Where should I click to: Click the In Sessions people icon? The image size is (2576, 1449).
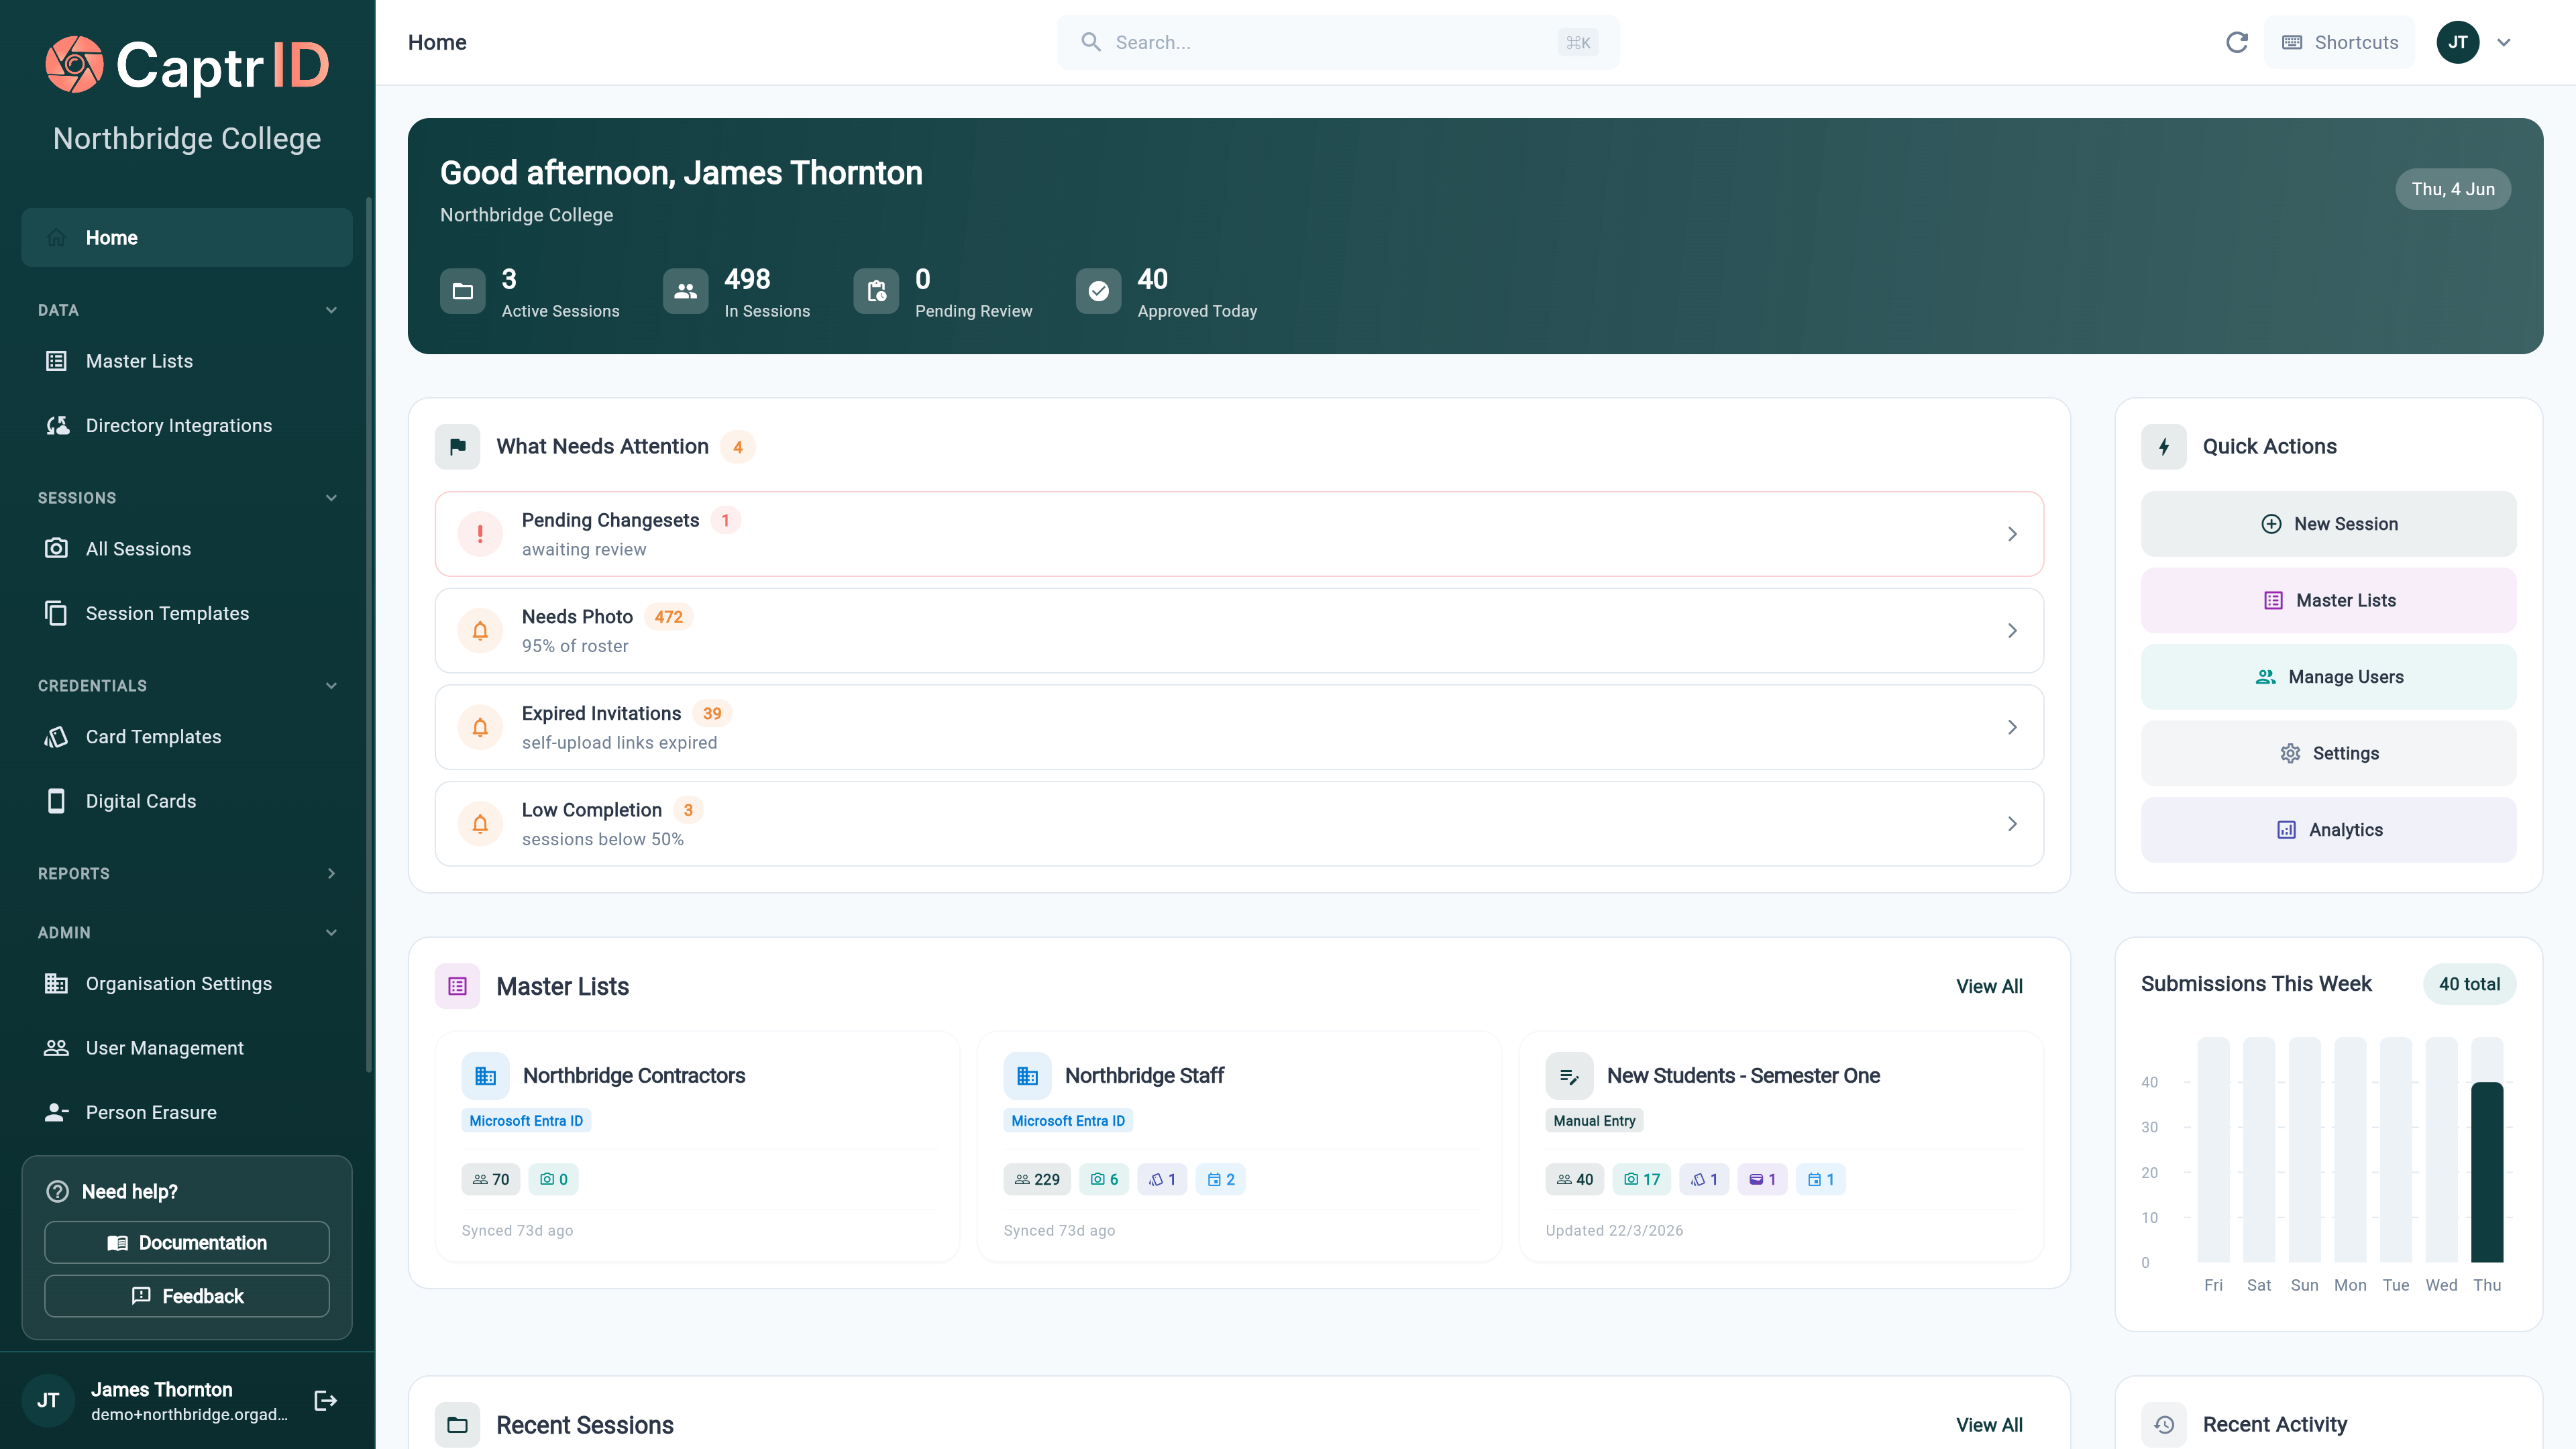pyautogui.click(x=685, y=291)
